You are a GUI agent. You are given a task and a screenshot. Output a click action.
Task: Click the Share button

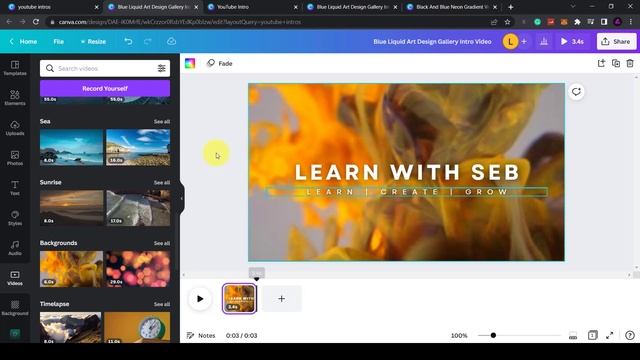coord(616,41)
